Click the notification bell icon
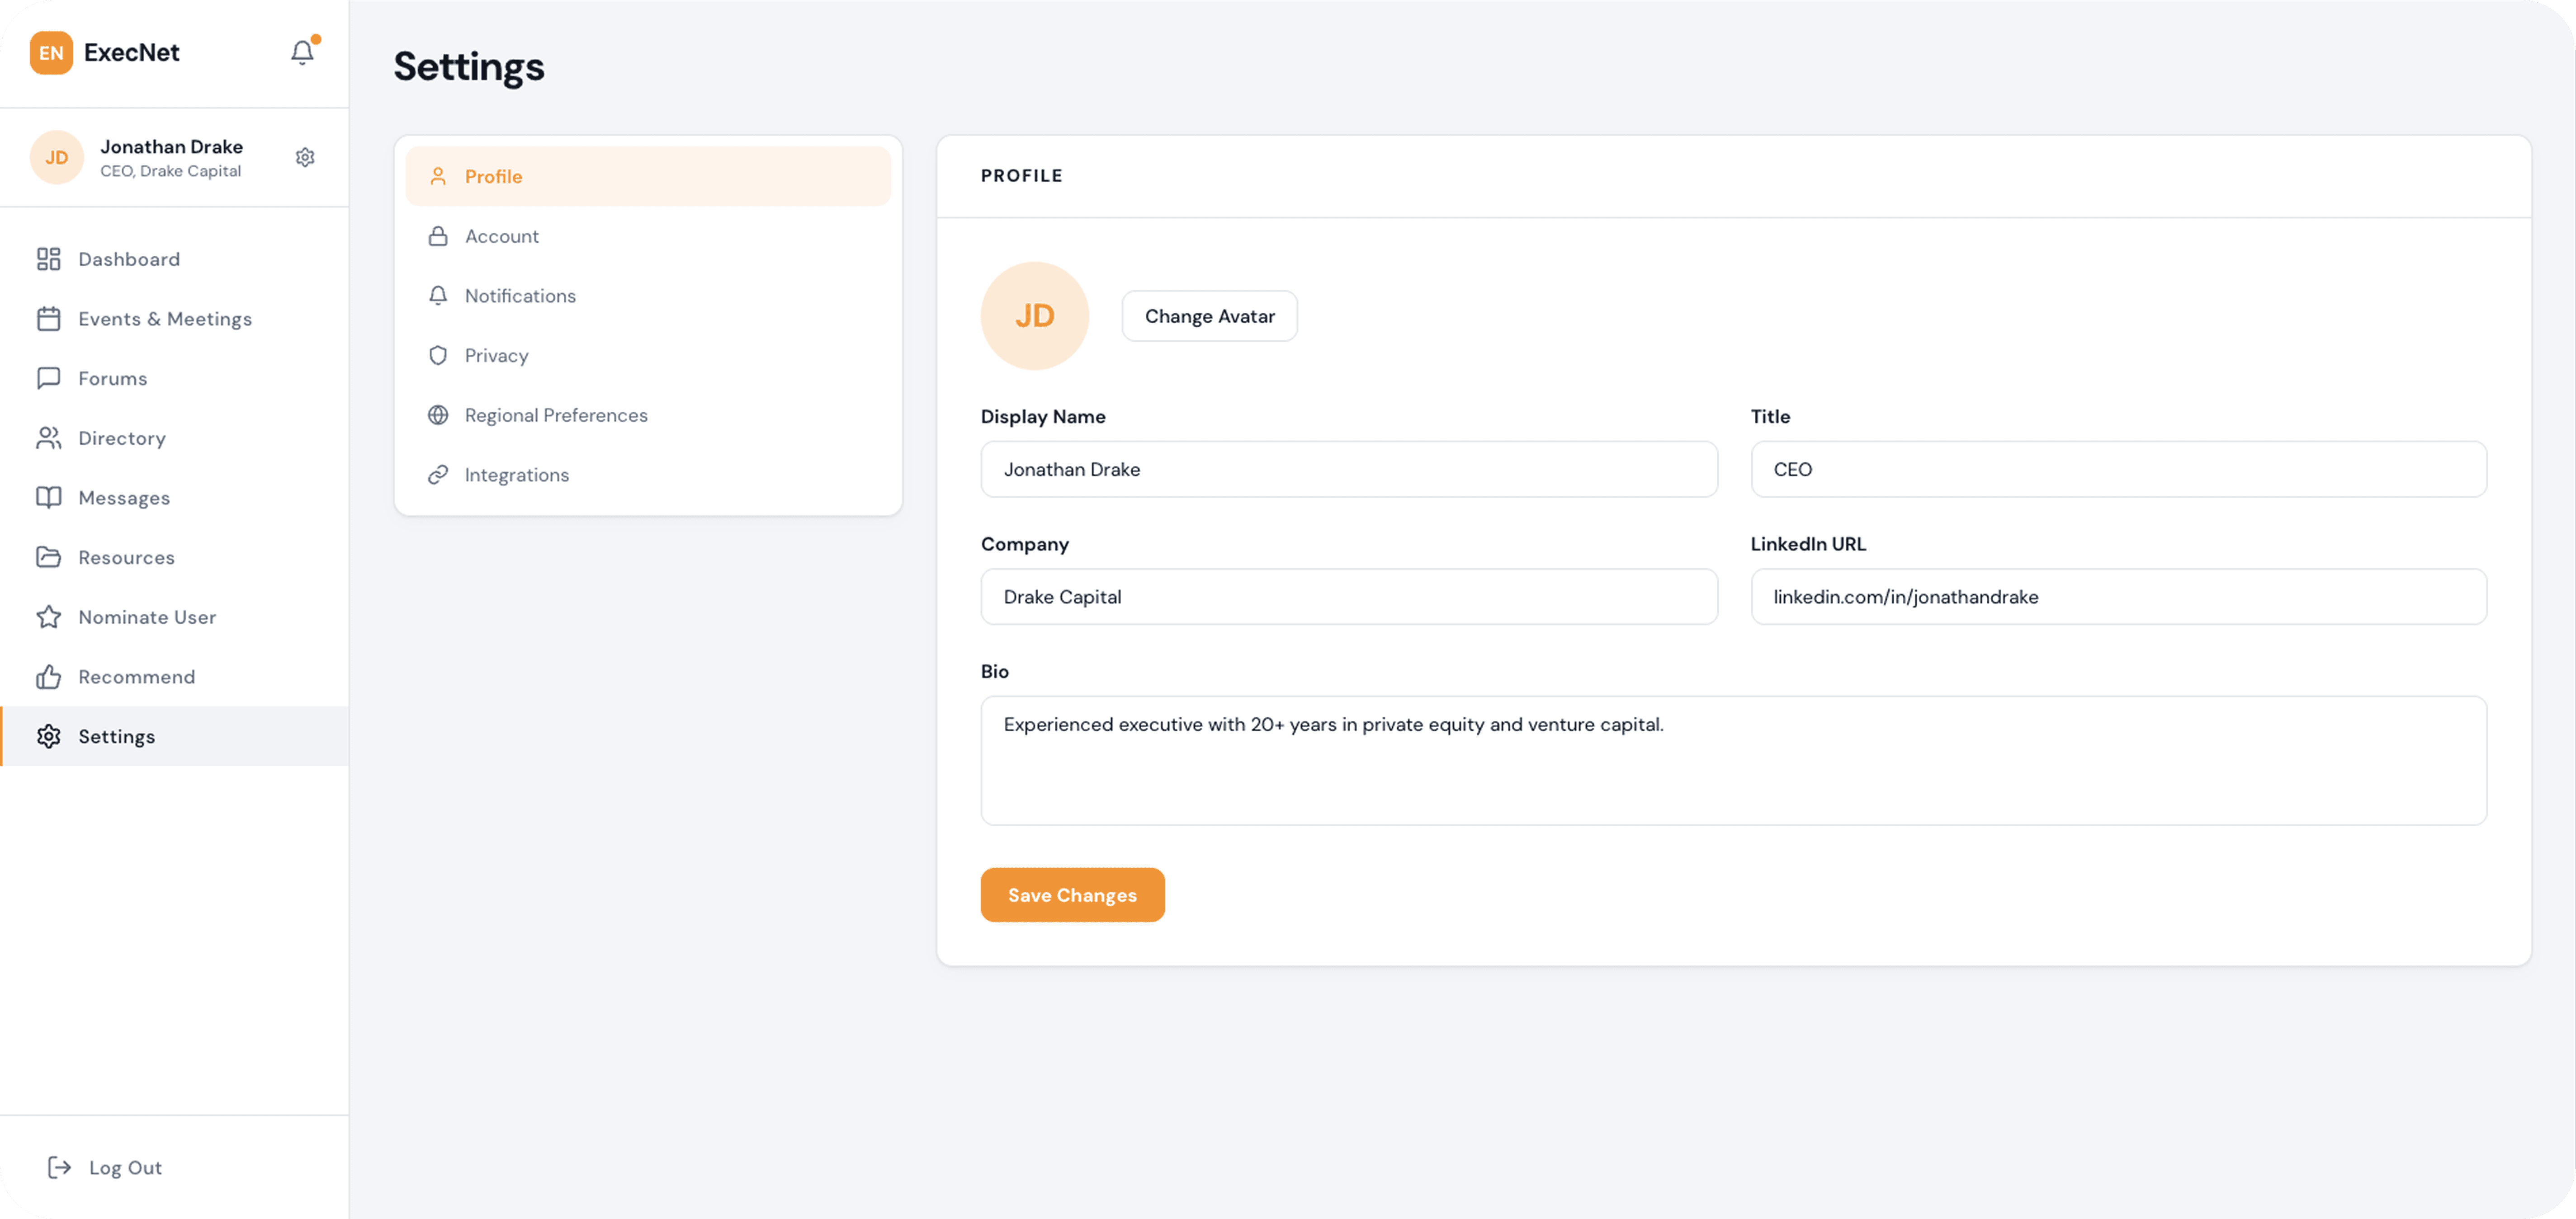Screen dimensions: 2576x1219 point(302,52)
